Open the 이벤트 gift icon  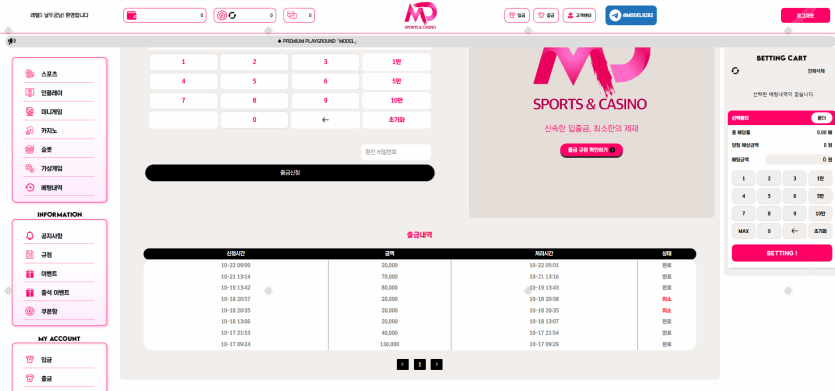[30, 274]
